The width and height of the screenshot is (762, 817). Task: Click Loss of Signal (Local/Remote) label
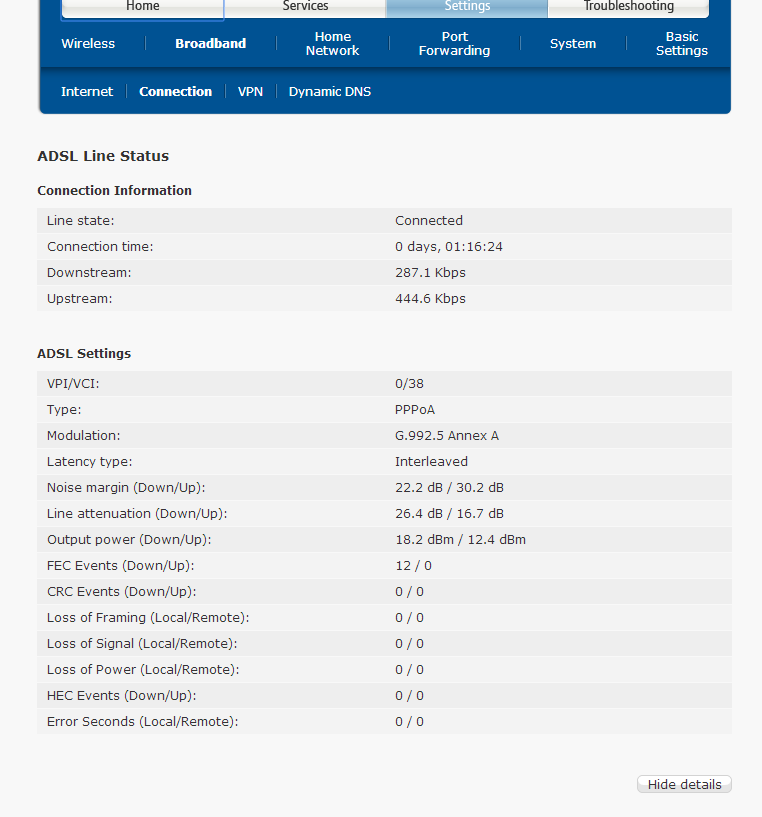click(x=142, y=644)
